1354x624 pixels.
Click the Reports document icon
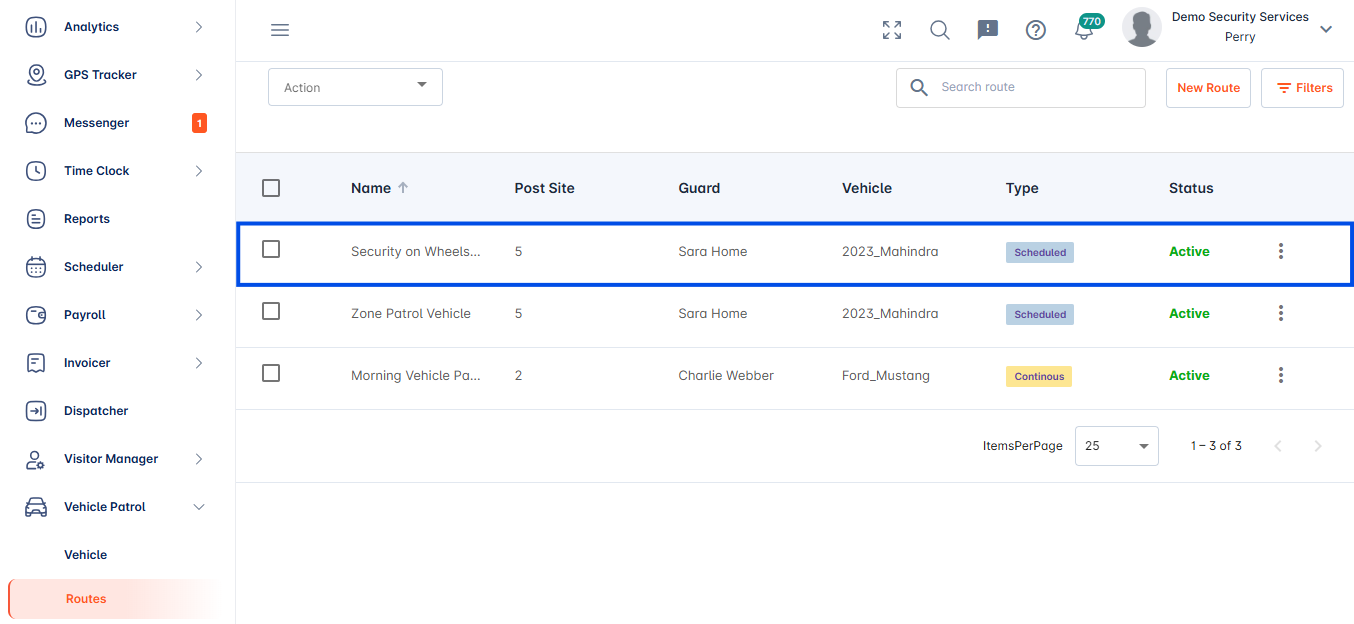pyautogui.click(x=36, y=219)
